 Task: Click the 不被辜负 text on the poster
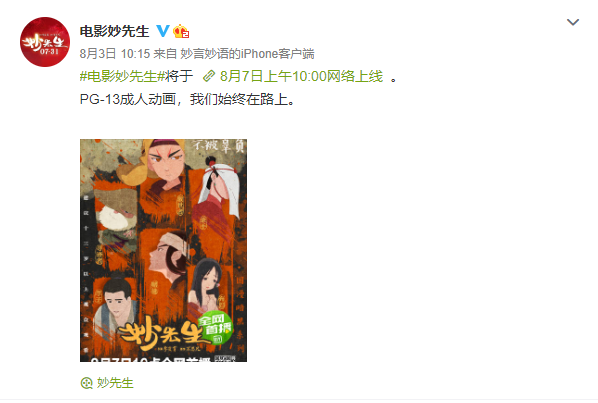218,146
